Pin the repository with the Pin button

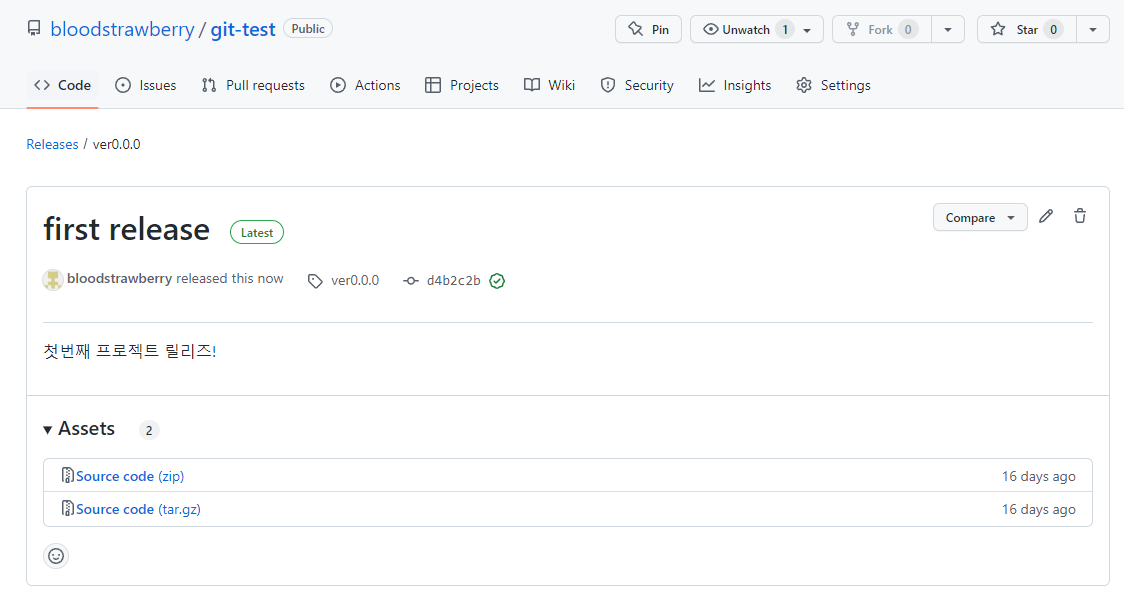(648, 29)
